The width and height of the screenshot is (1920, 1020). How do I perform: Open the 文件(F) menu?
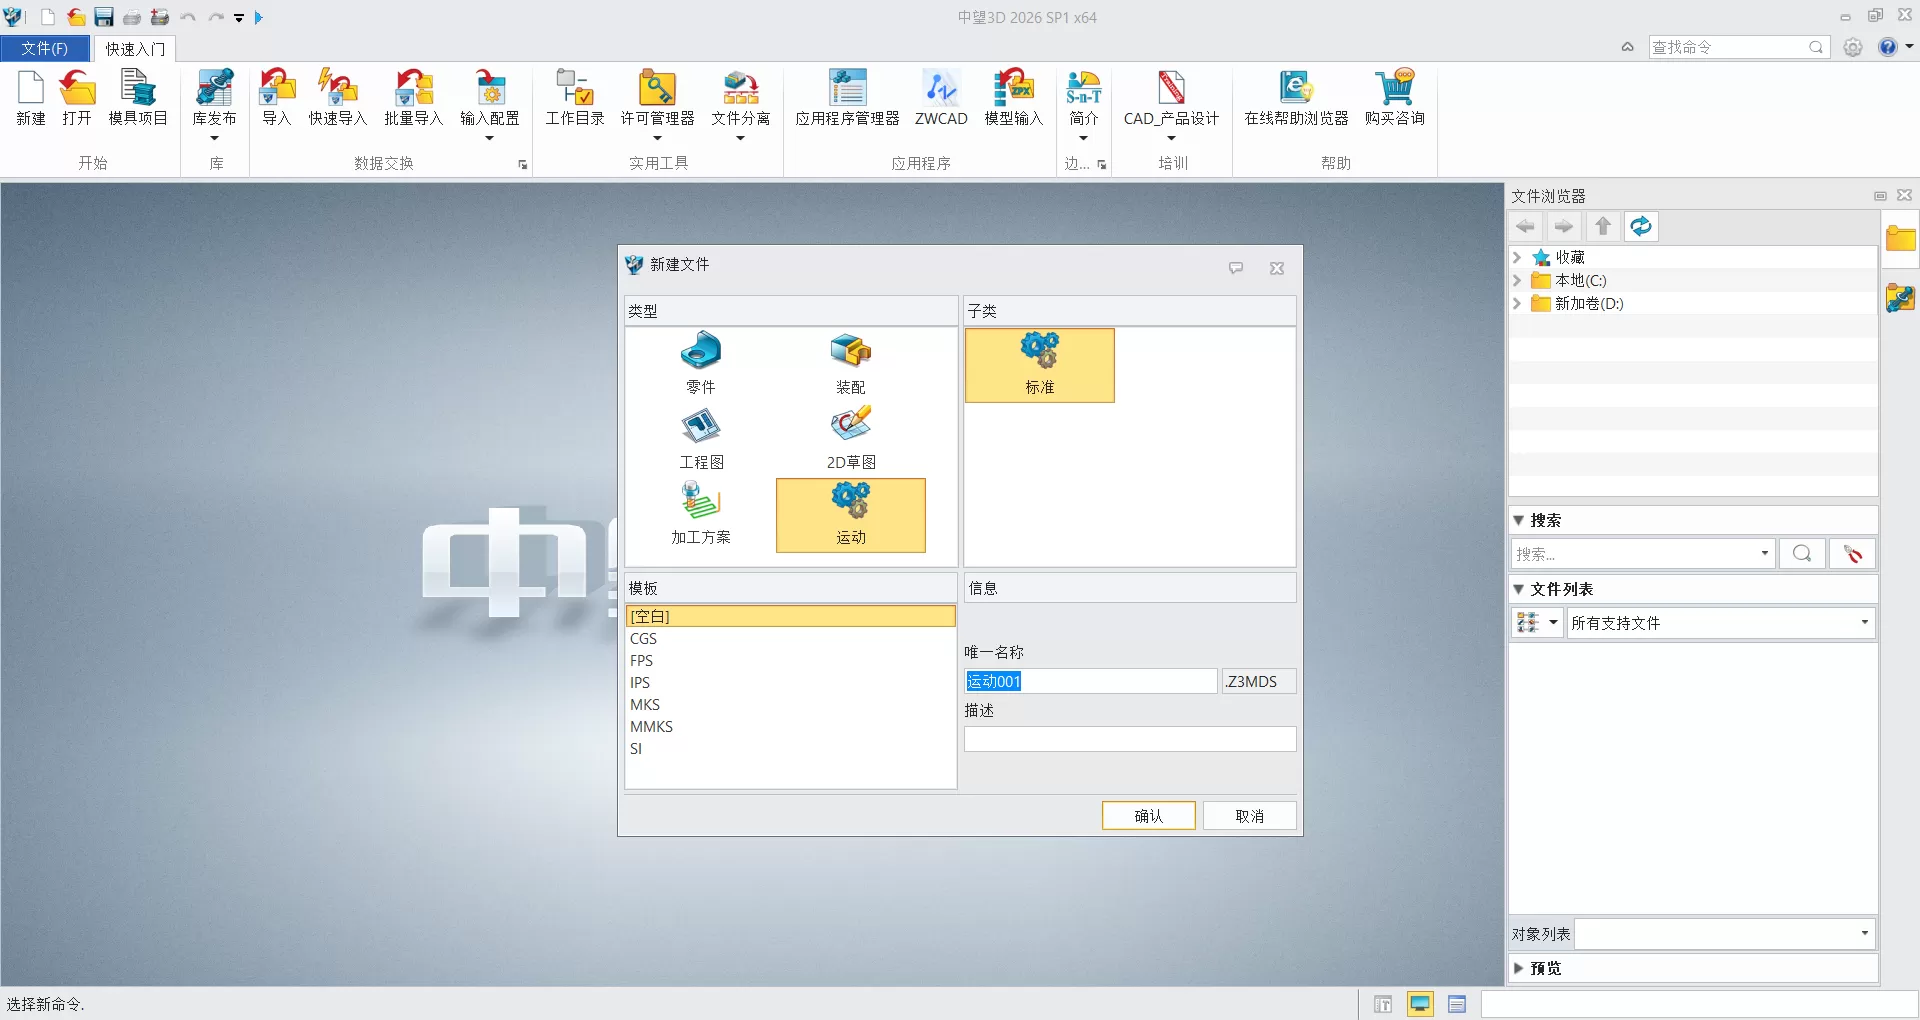pos(45,48)
